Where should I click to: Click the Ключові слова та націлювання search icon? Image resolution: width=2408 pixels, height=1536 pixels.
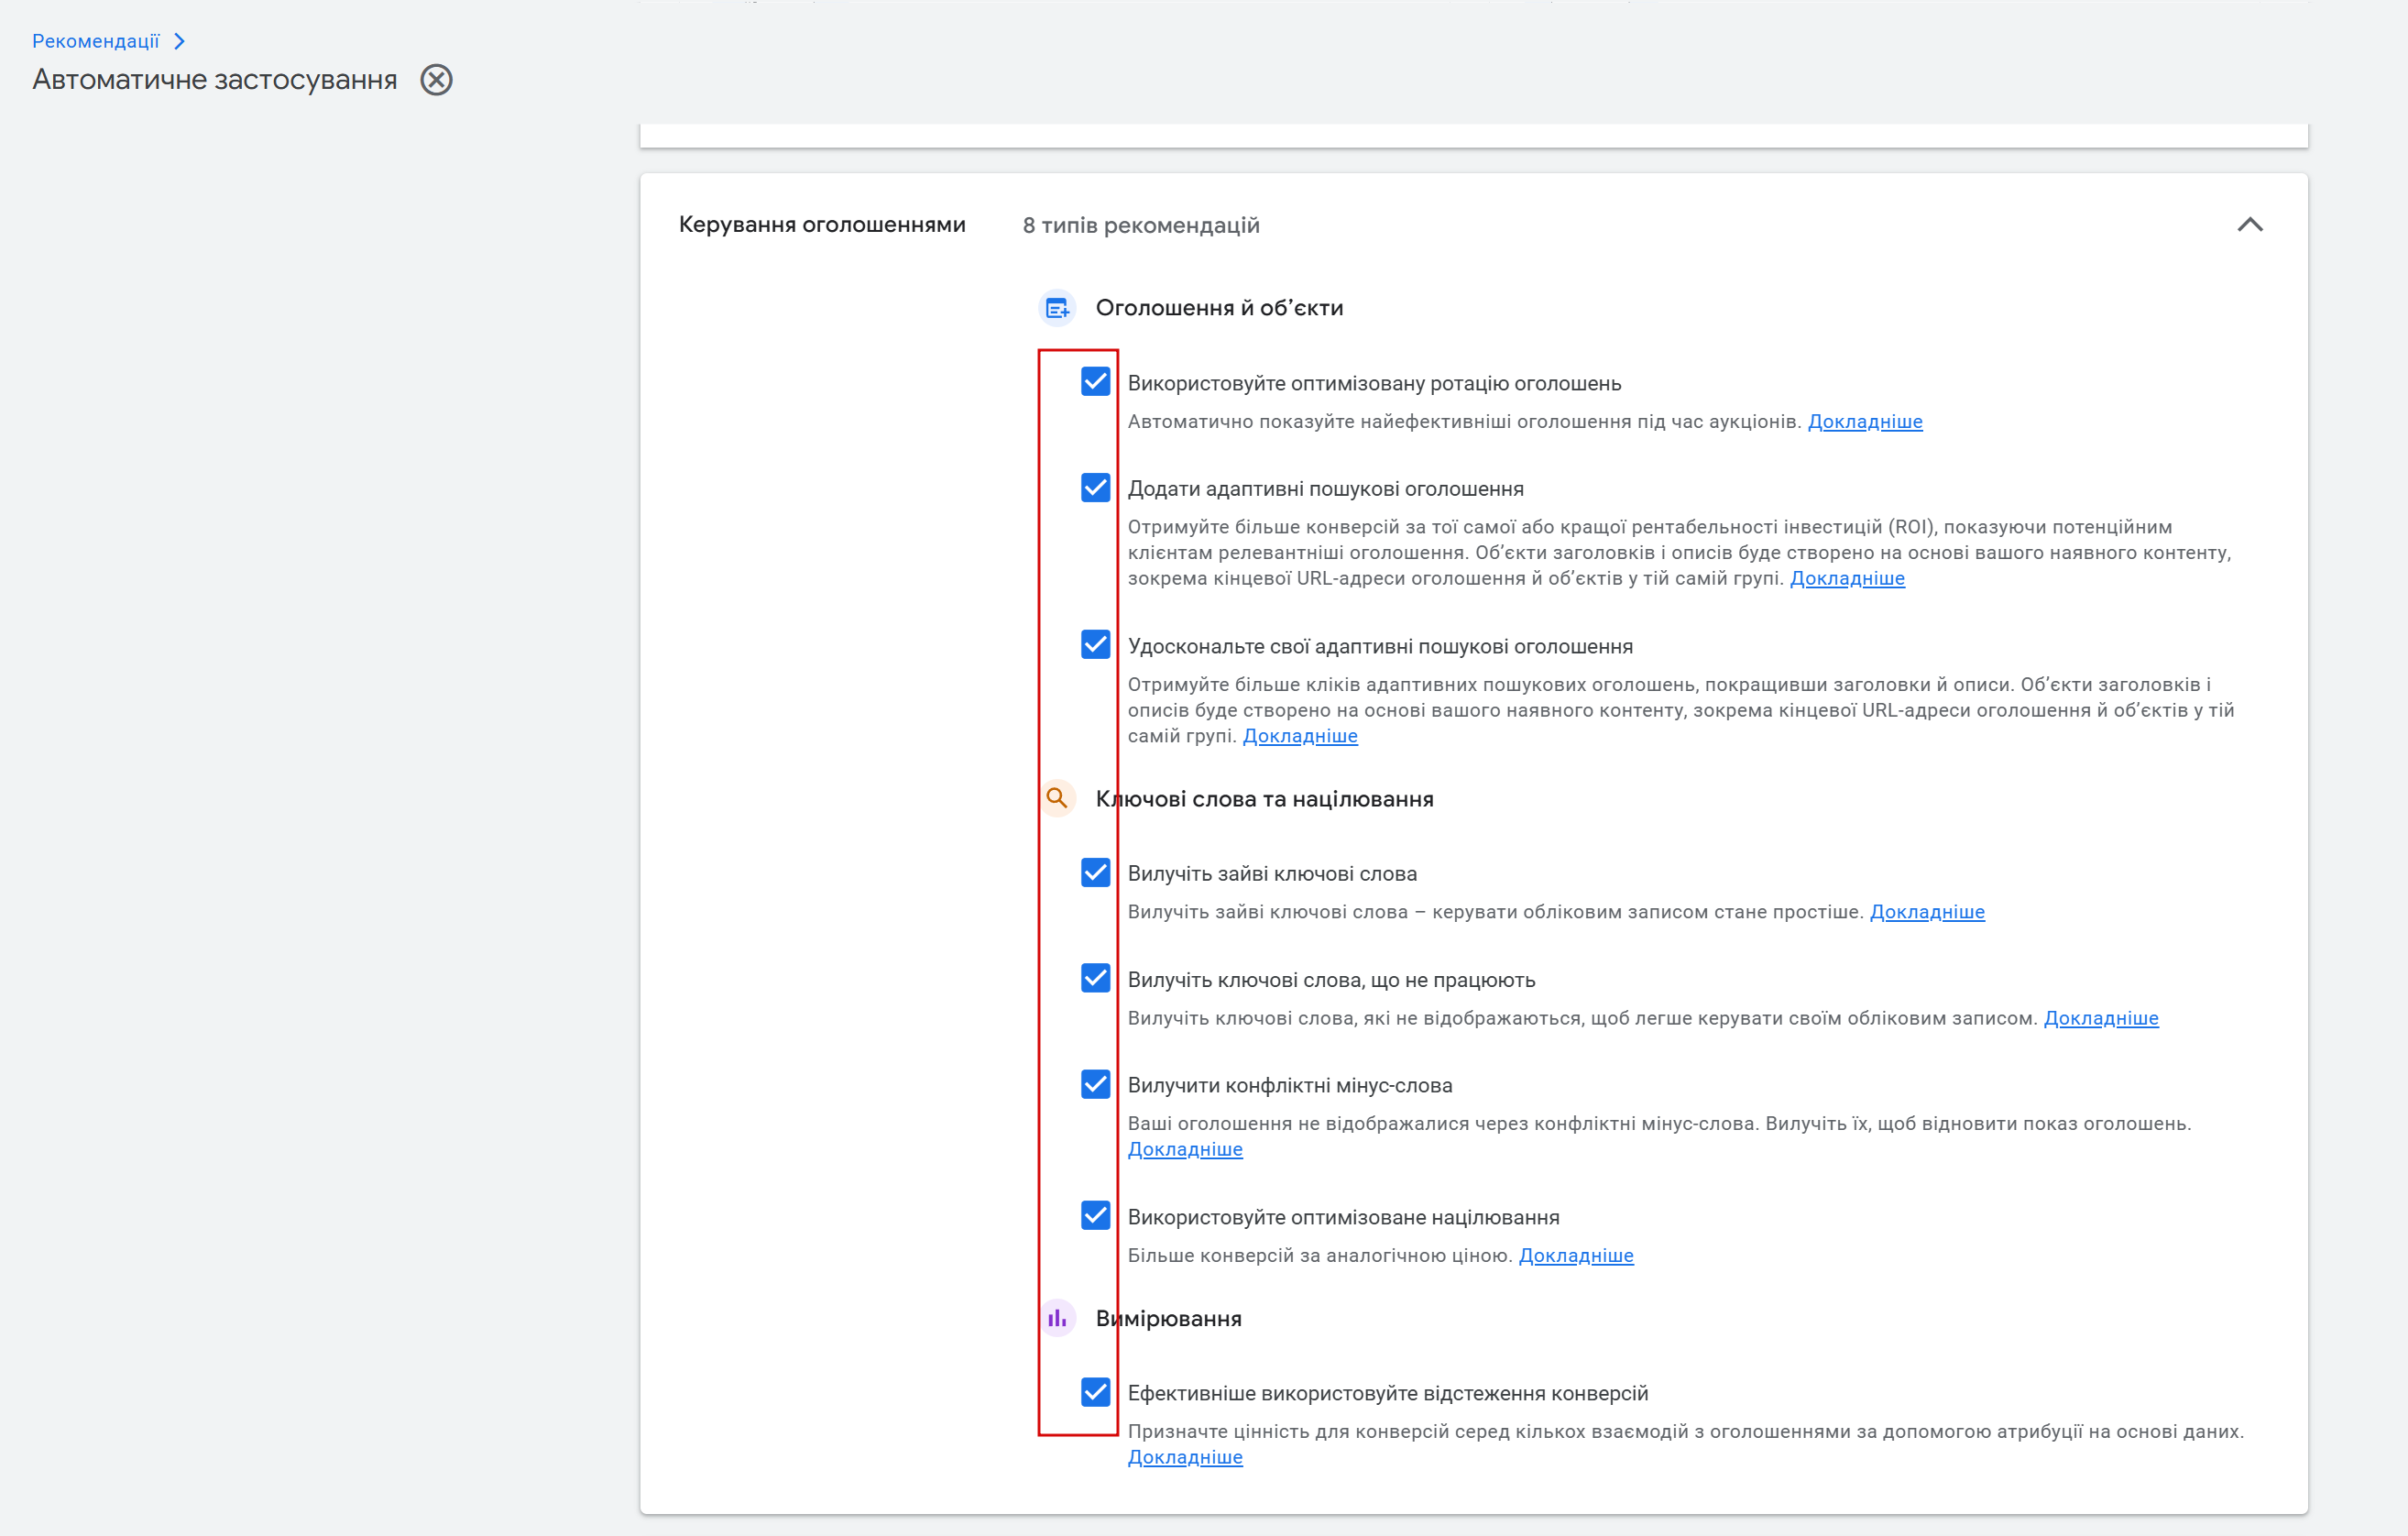tap(1057, 798)
